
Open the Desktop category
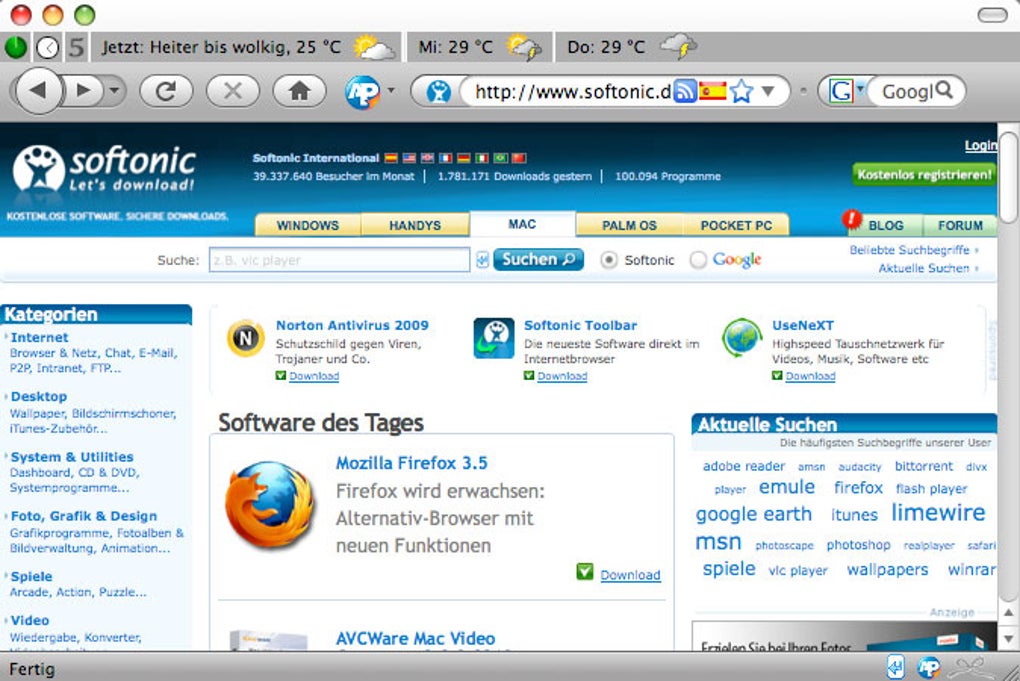38,396
